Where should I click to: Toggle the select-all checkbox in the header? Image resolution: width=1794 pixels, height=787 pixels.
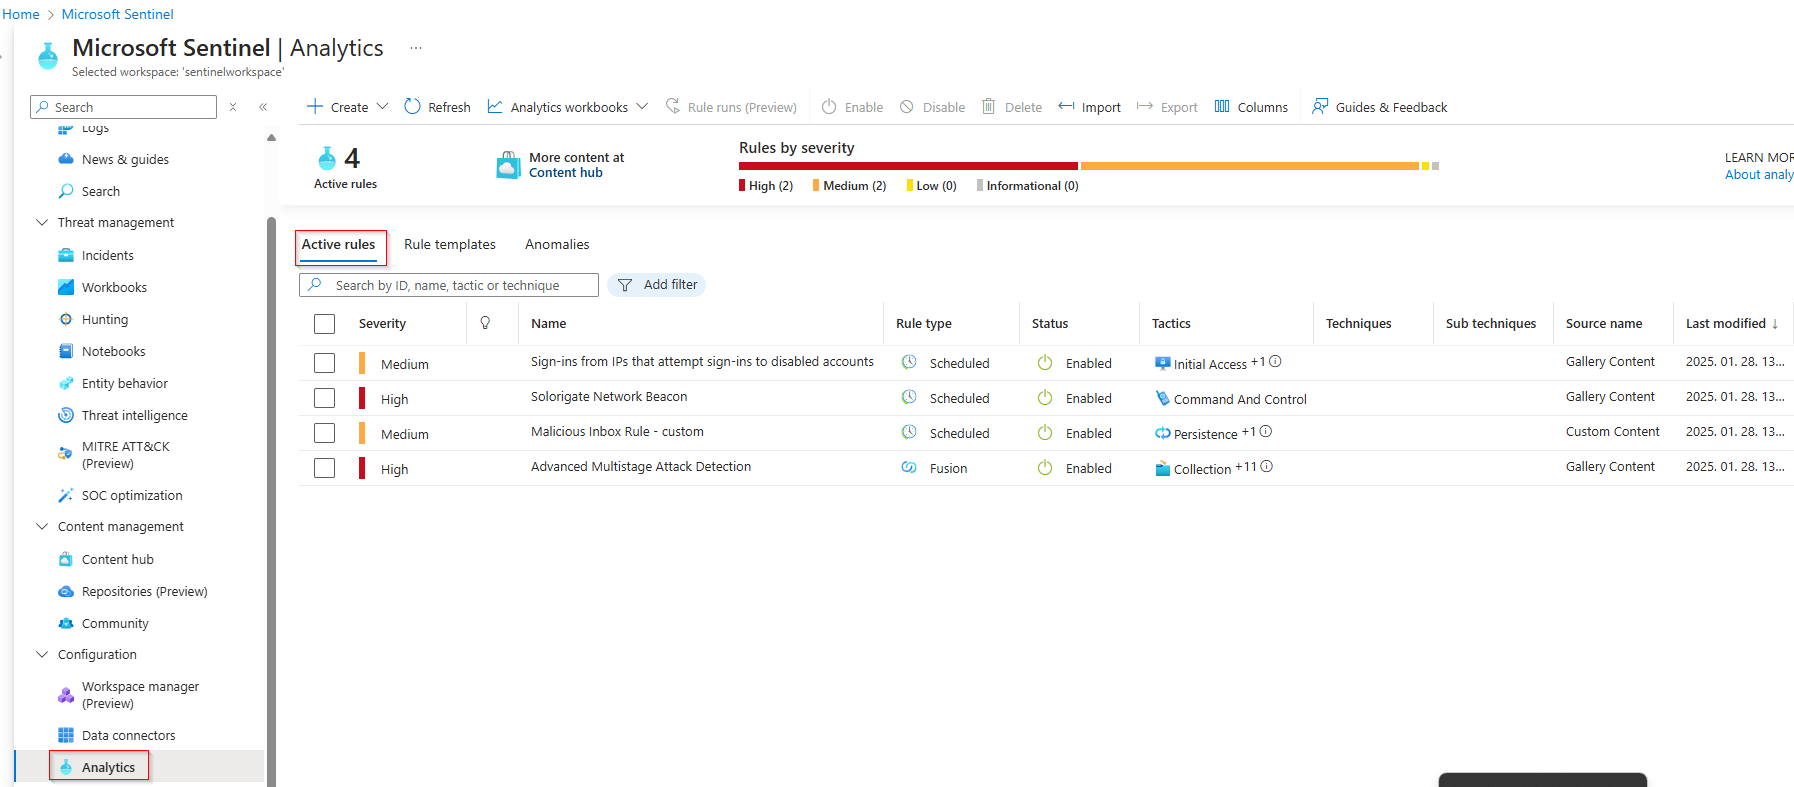324,324
